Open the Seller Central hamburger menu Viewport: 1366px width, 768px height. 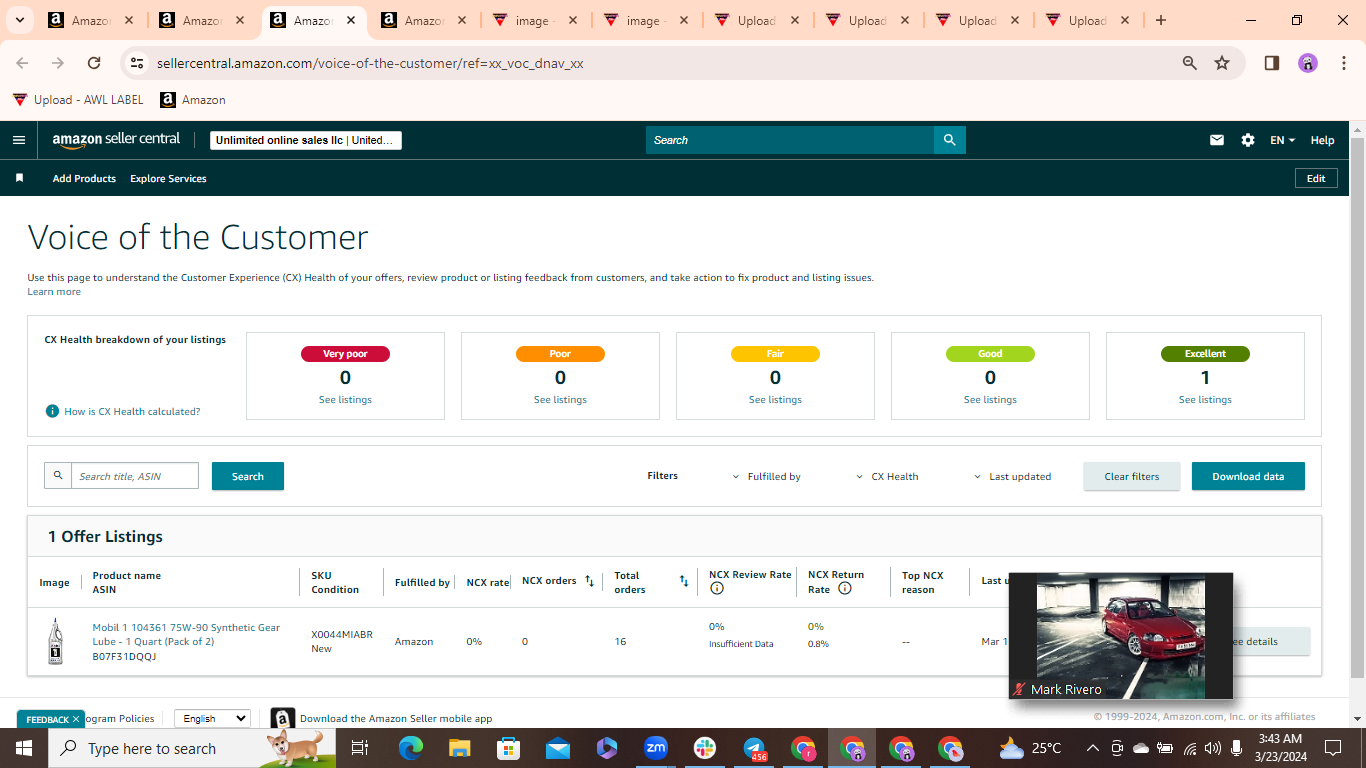click(18, 140)
